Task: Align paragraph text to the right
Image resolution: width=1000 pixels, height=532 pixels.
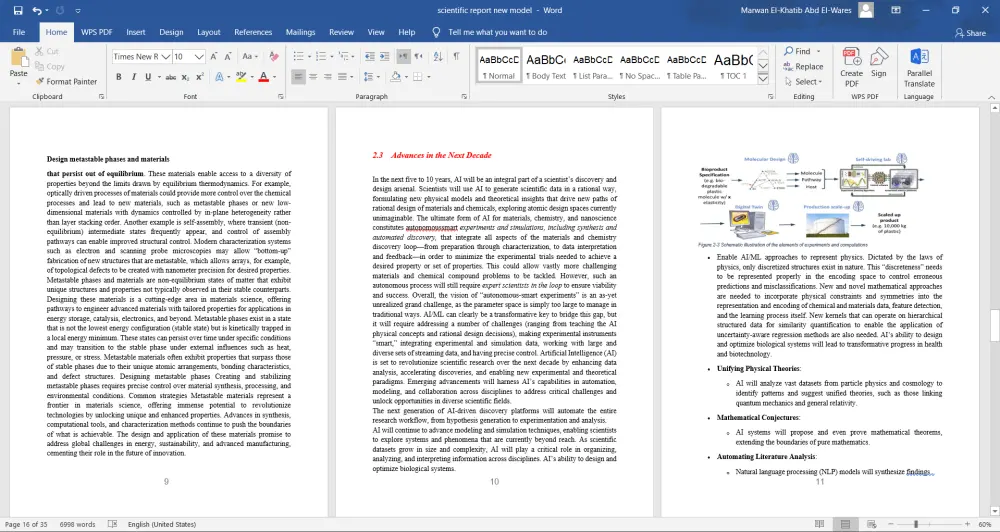Action: (x=328, y=77)
